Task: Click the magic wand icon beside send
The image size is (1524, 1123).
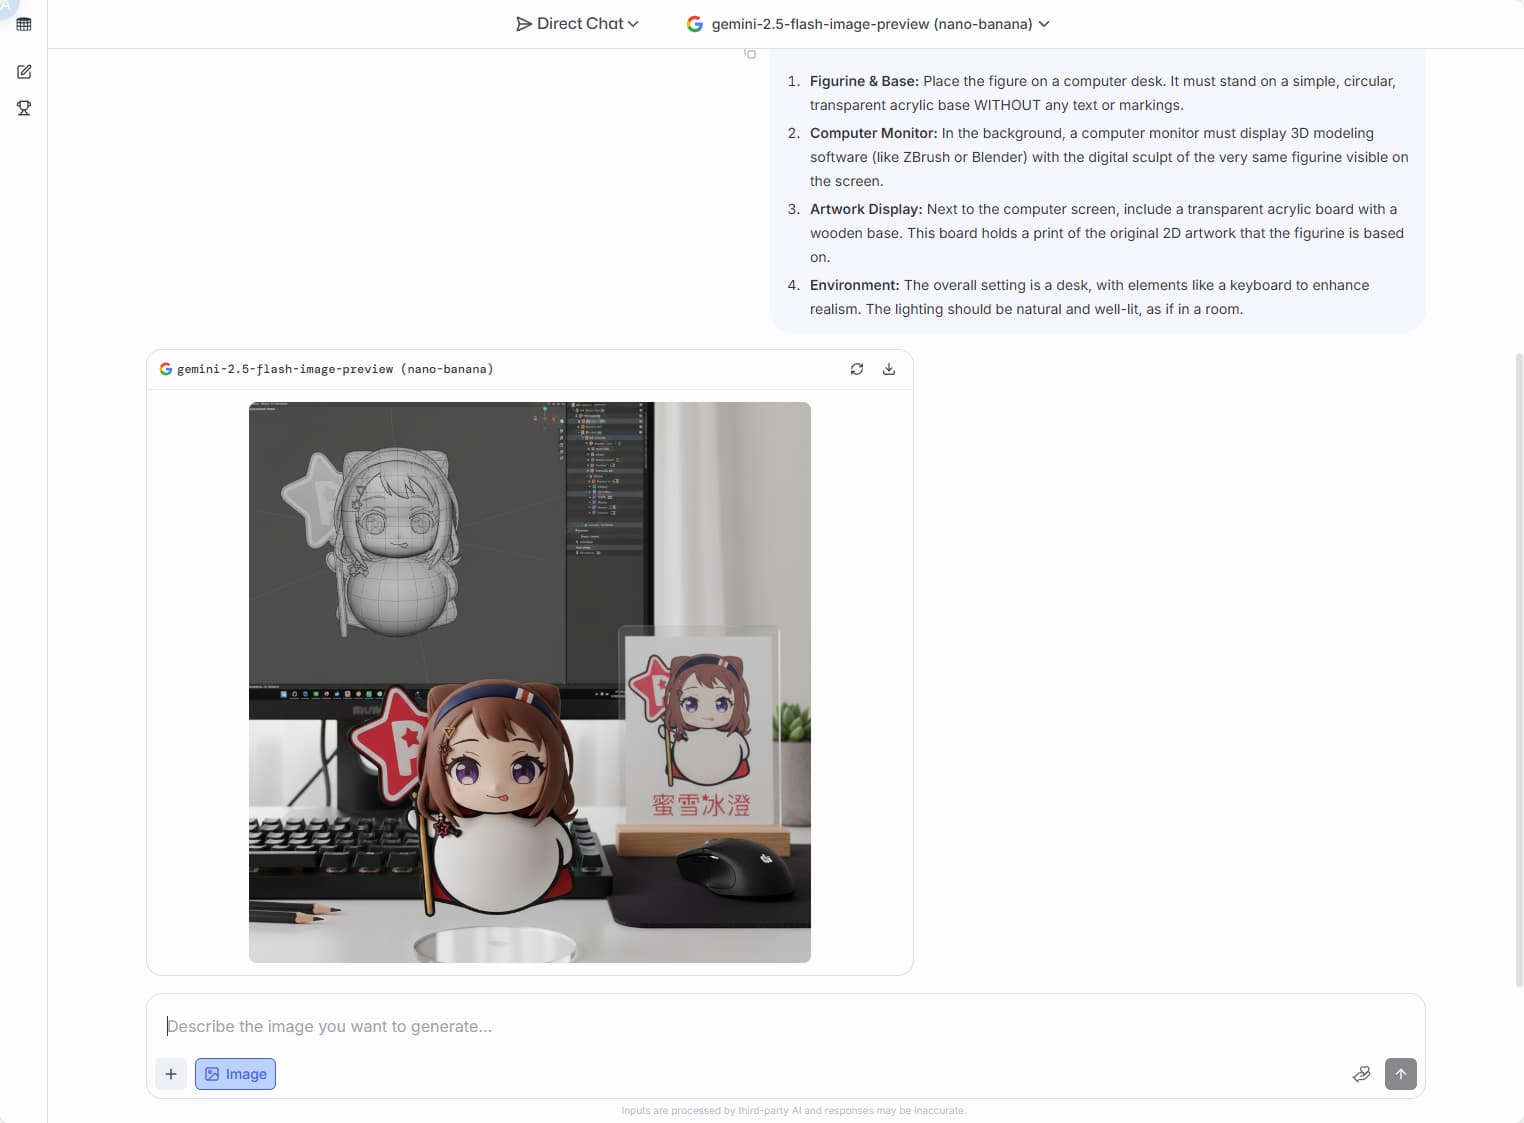Action: point(1361,1074)
